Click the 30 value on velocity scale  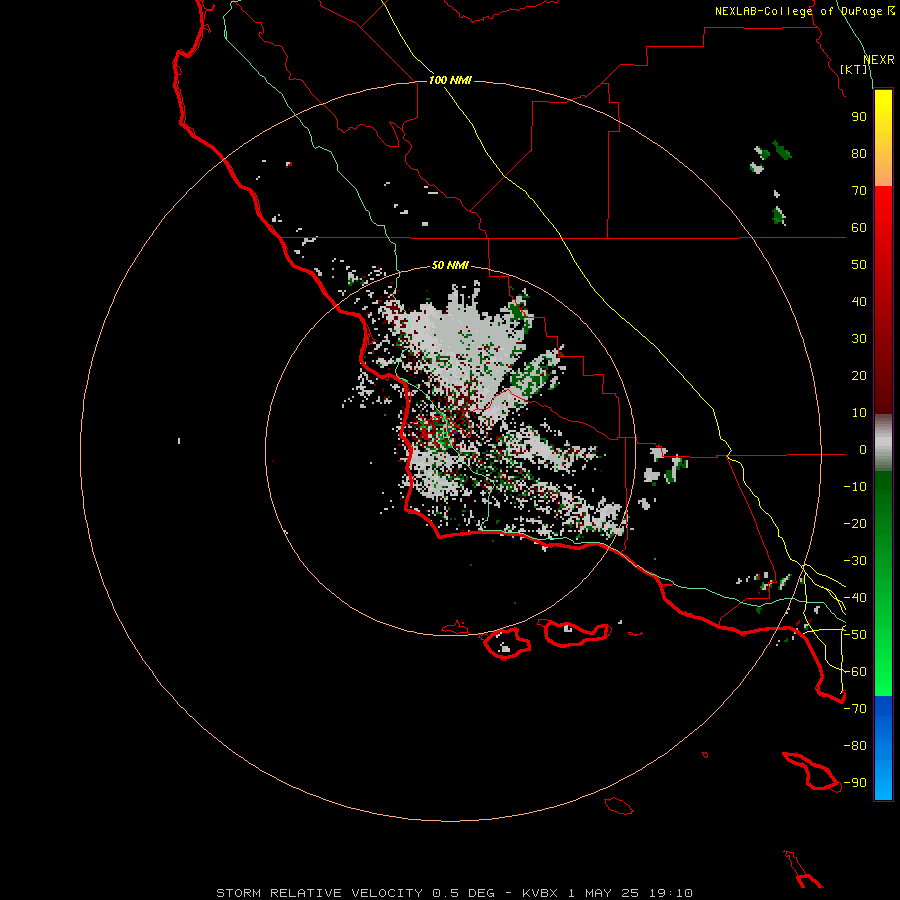(x=859, y=339)
